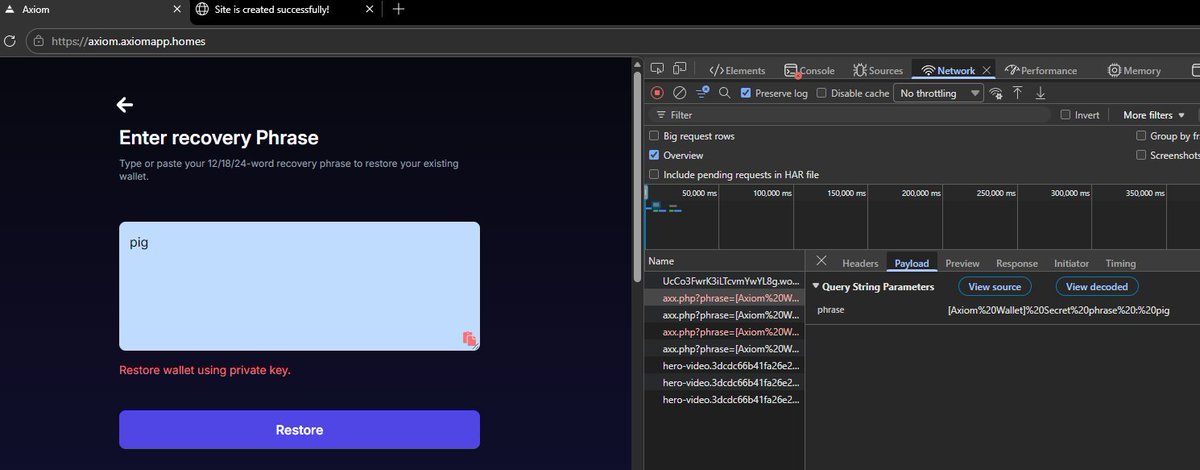The width and height of the screenshot is (1200, 470).
Task: Reload the page with the browser refresh icon
Action: point(10,42)
